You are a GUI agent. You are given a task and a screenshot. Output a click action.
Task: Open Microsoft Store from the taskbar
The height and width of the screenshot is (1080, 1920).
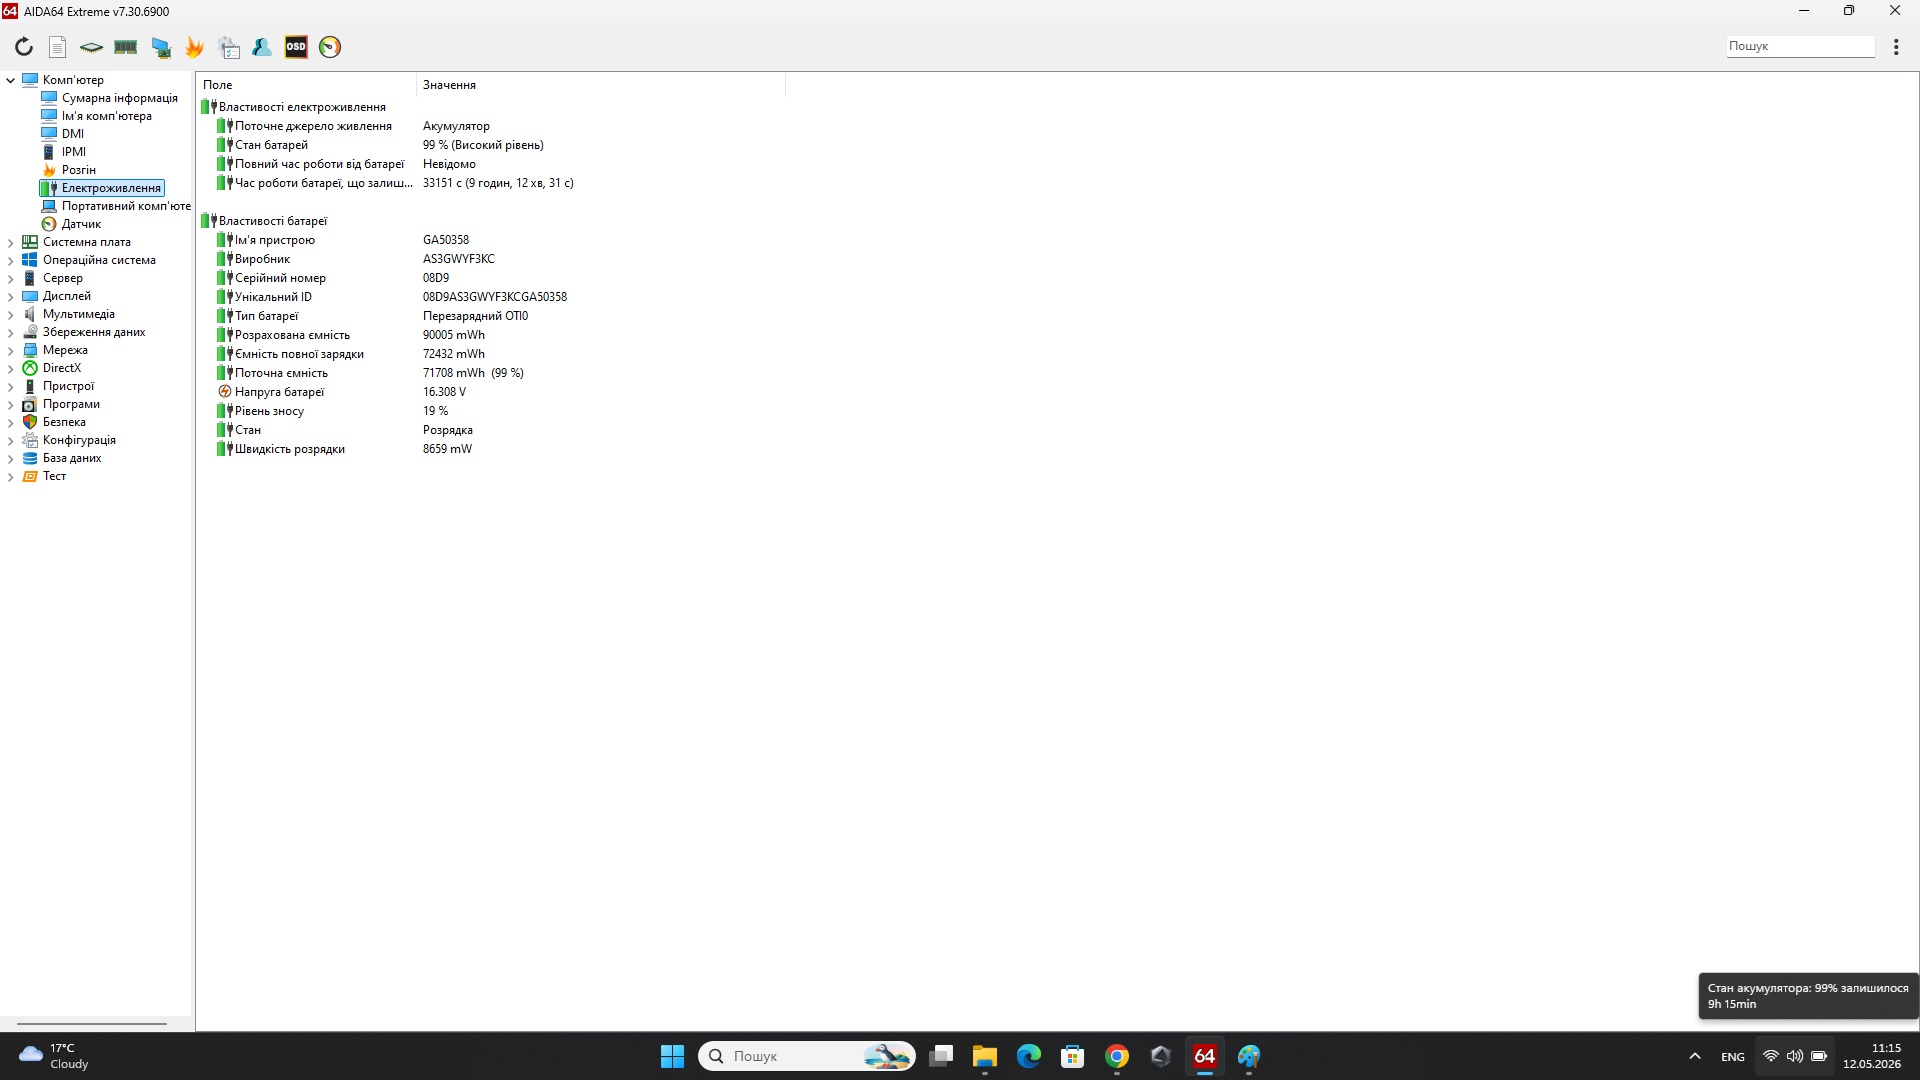click(1072, 1056)
